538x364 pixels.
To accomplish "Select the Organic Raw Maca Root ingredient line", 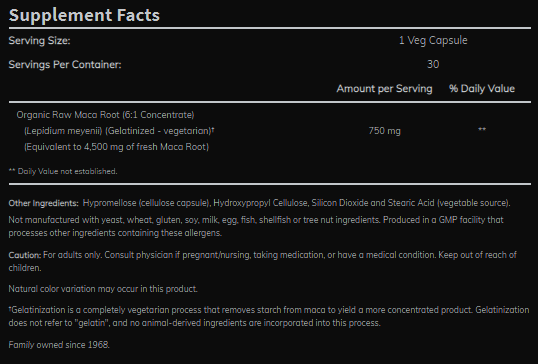I will point(105,115).
